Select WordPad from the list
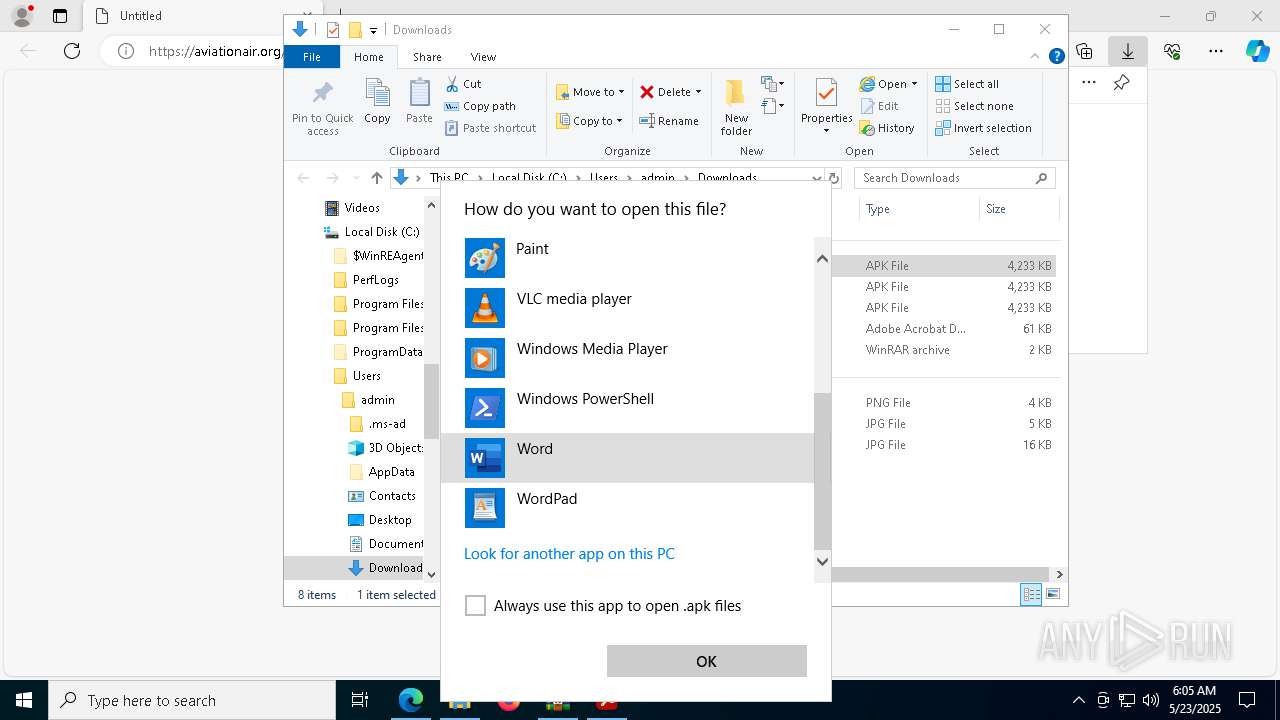Screen dimensions: 1280x720 tap(627, 508)
